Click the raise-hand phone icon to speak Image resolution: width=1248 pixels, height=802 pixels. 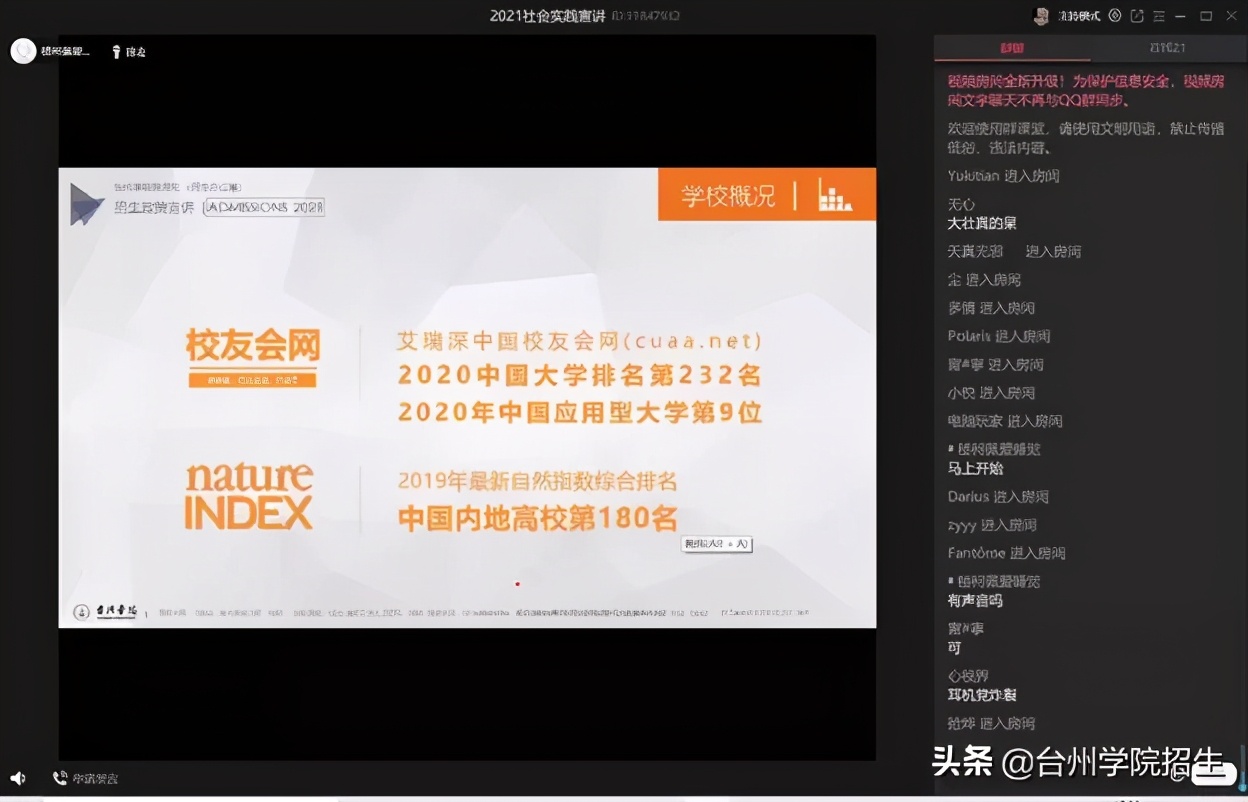58,778
